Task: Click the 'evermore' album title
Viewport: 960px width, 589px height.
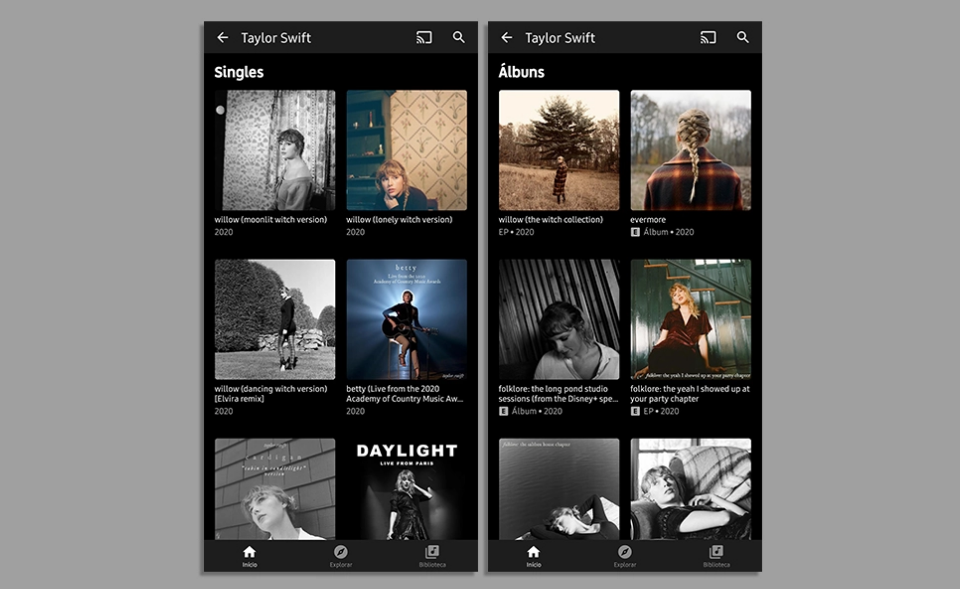Action: [648, 220]
